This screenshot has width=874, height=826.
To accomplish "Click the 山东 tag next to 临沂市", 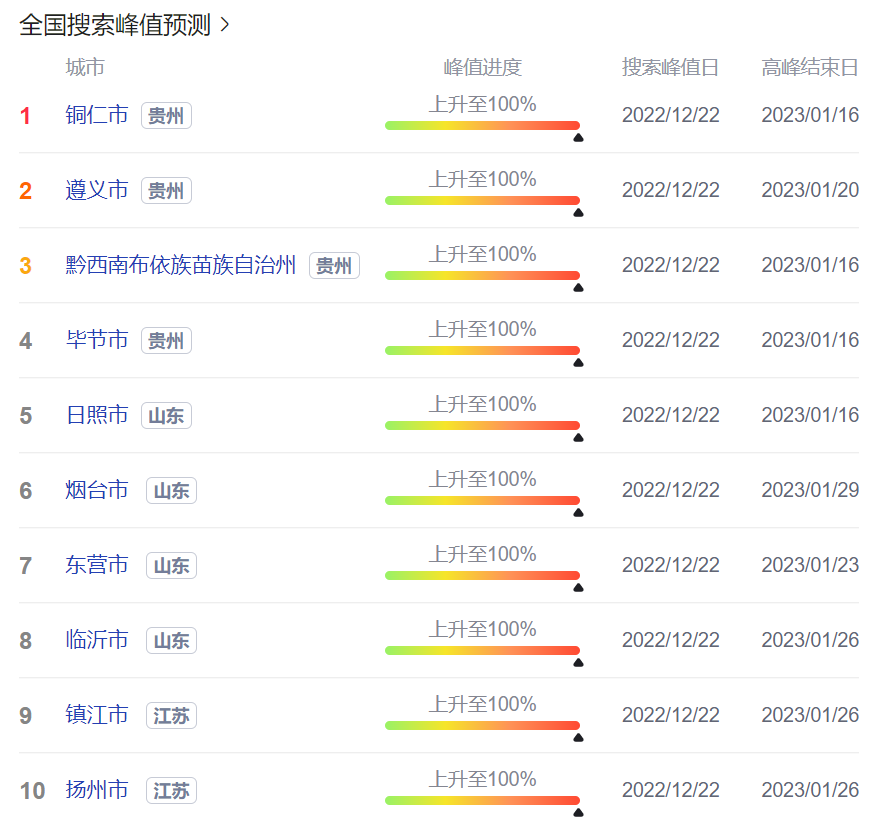I will pyautogui.click(x=172, y=640).
